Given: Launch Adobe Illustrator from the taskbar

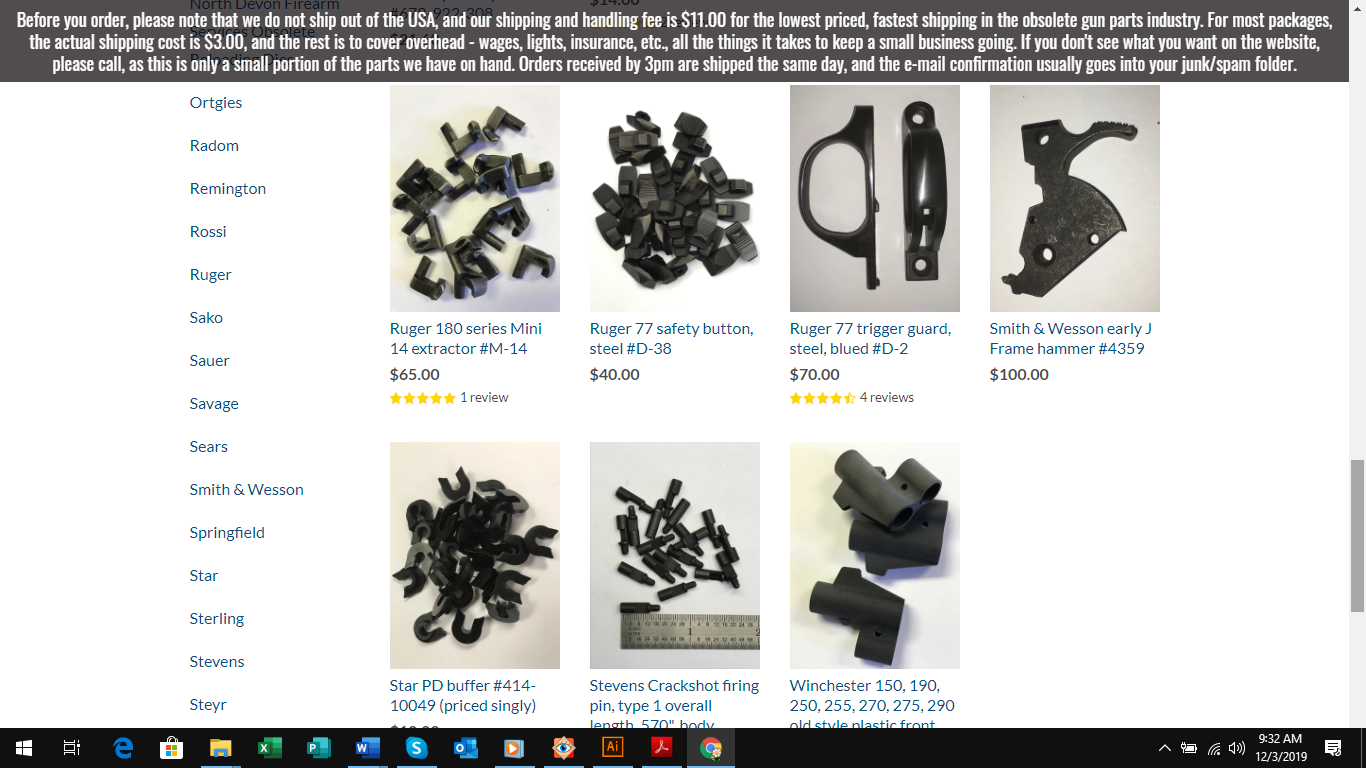Looking at the screenshot, I should [x=612, y=748].
